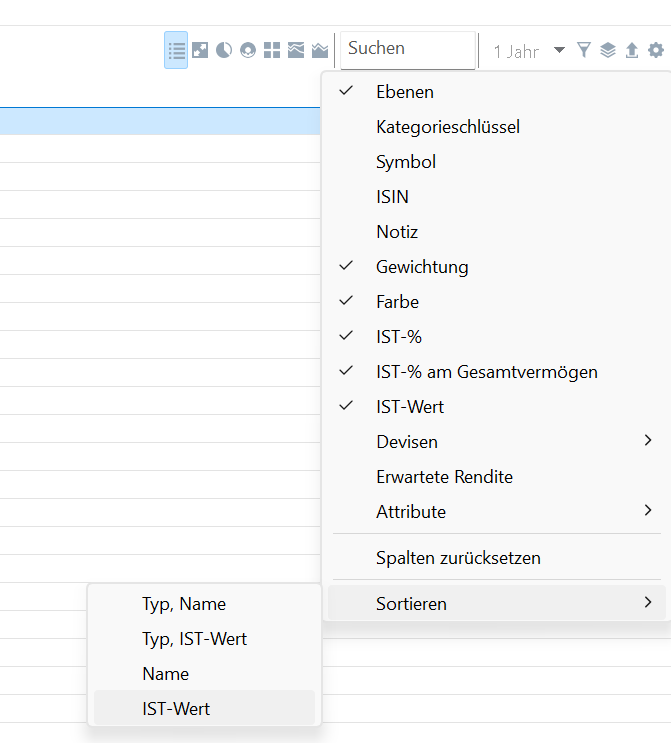671x743 pixels.
Task: Open the stacked area chart view
Action: coord(320,50)
